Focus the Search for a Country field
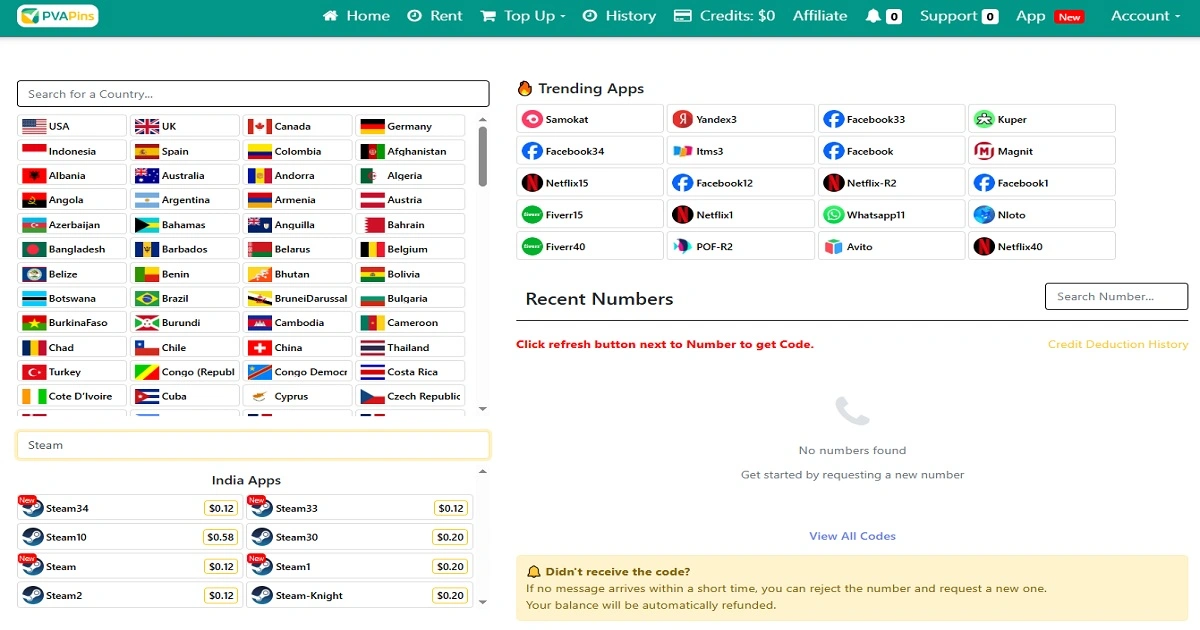 [253, 94]
